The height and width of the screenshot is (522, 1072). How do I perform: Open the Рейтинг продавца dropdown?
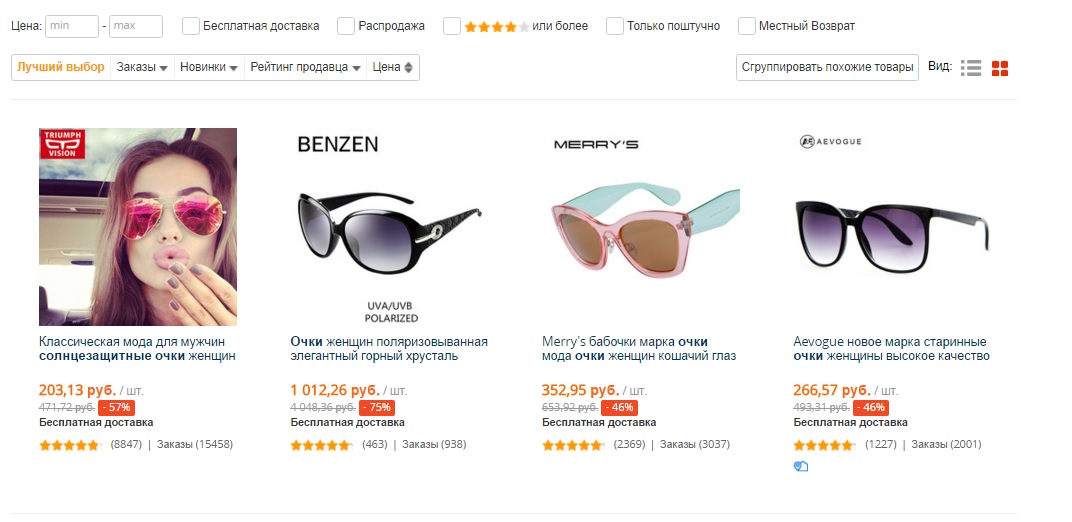(305, 68)
